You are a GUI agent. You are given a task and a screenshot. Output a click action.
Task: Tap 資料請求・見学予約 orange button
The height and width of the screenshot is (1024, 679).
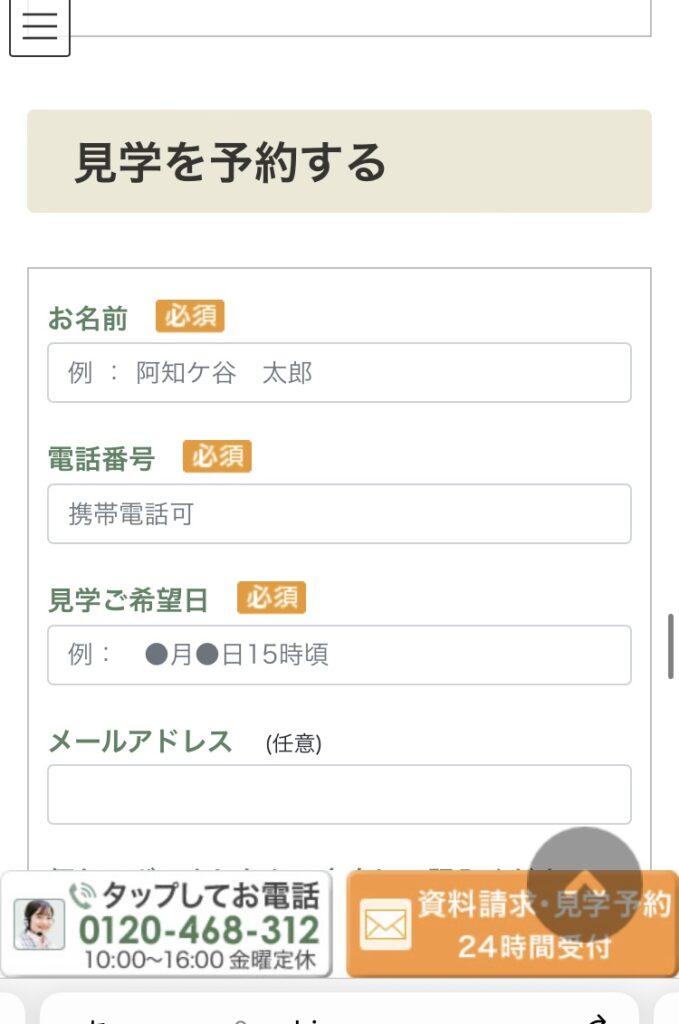tap(512, 923)
